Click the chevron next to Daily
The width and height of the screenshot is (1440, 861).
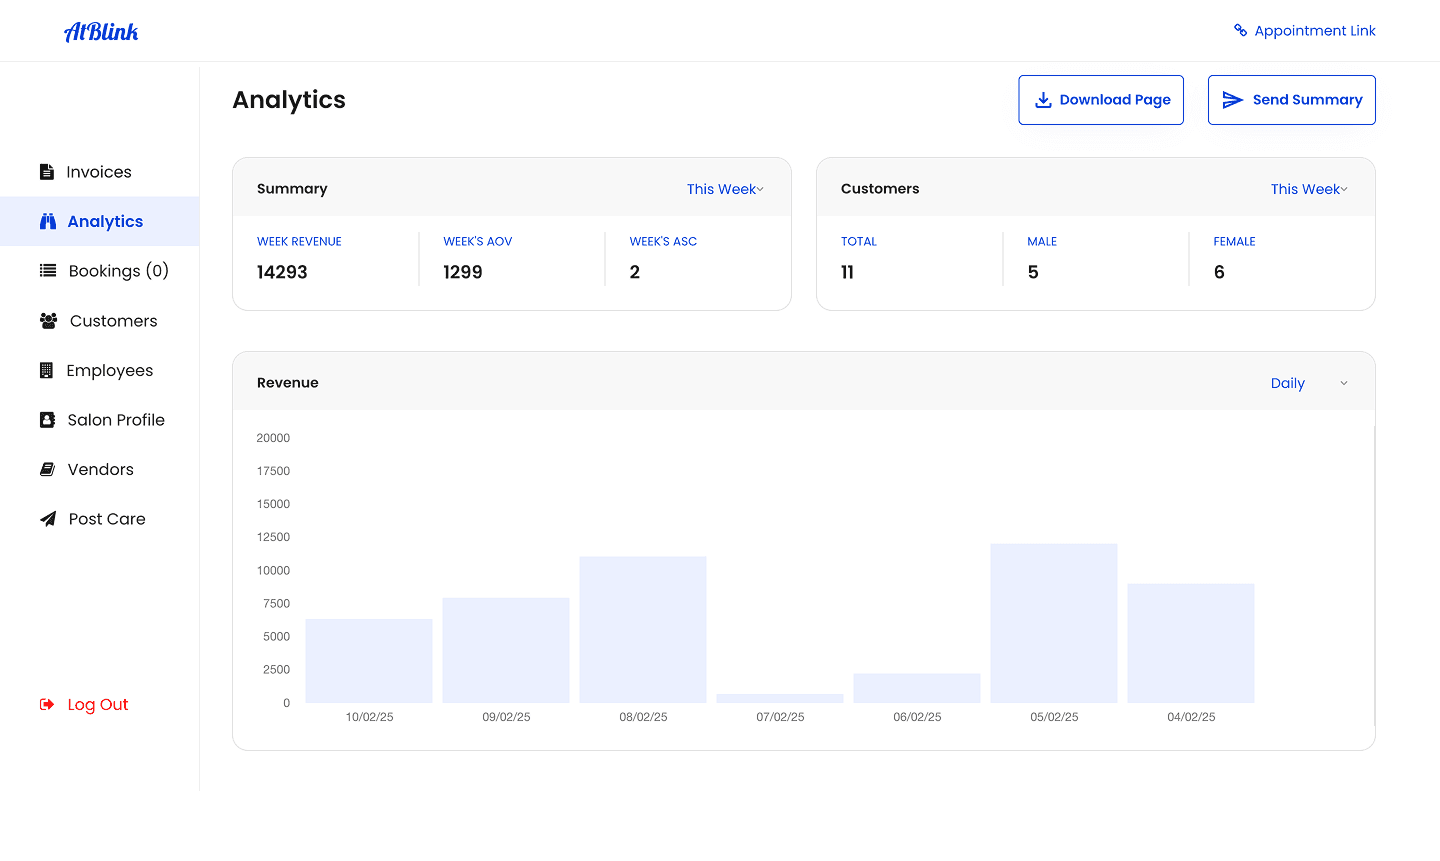pos(1344,383)
